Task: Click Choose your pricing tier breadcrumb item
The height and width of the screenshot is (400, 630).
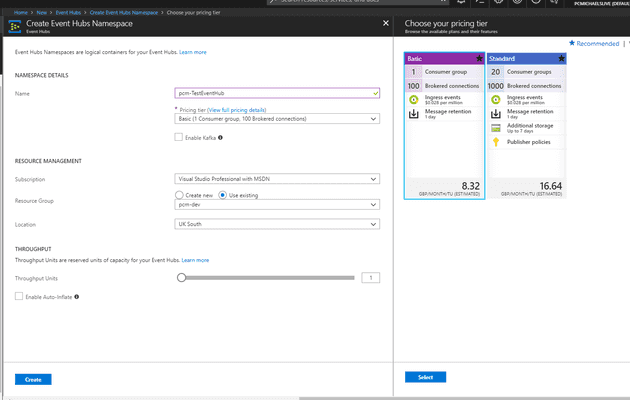Action: click(x=193, y=12)
